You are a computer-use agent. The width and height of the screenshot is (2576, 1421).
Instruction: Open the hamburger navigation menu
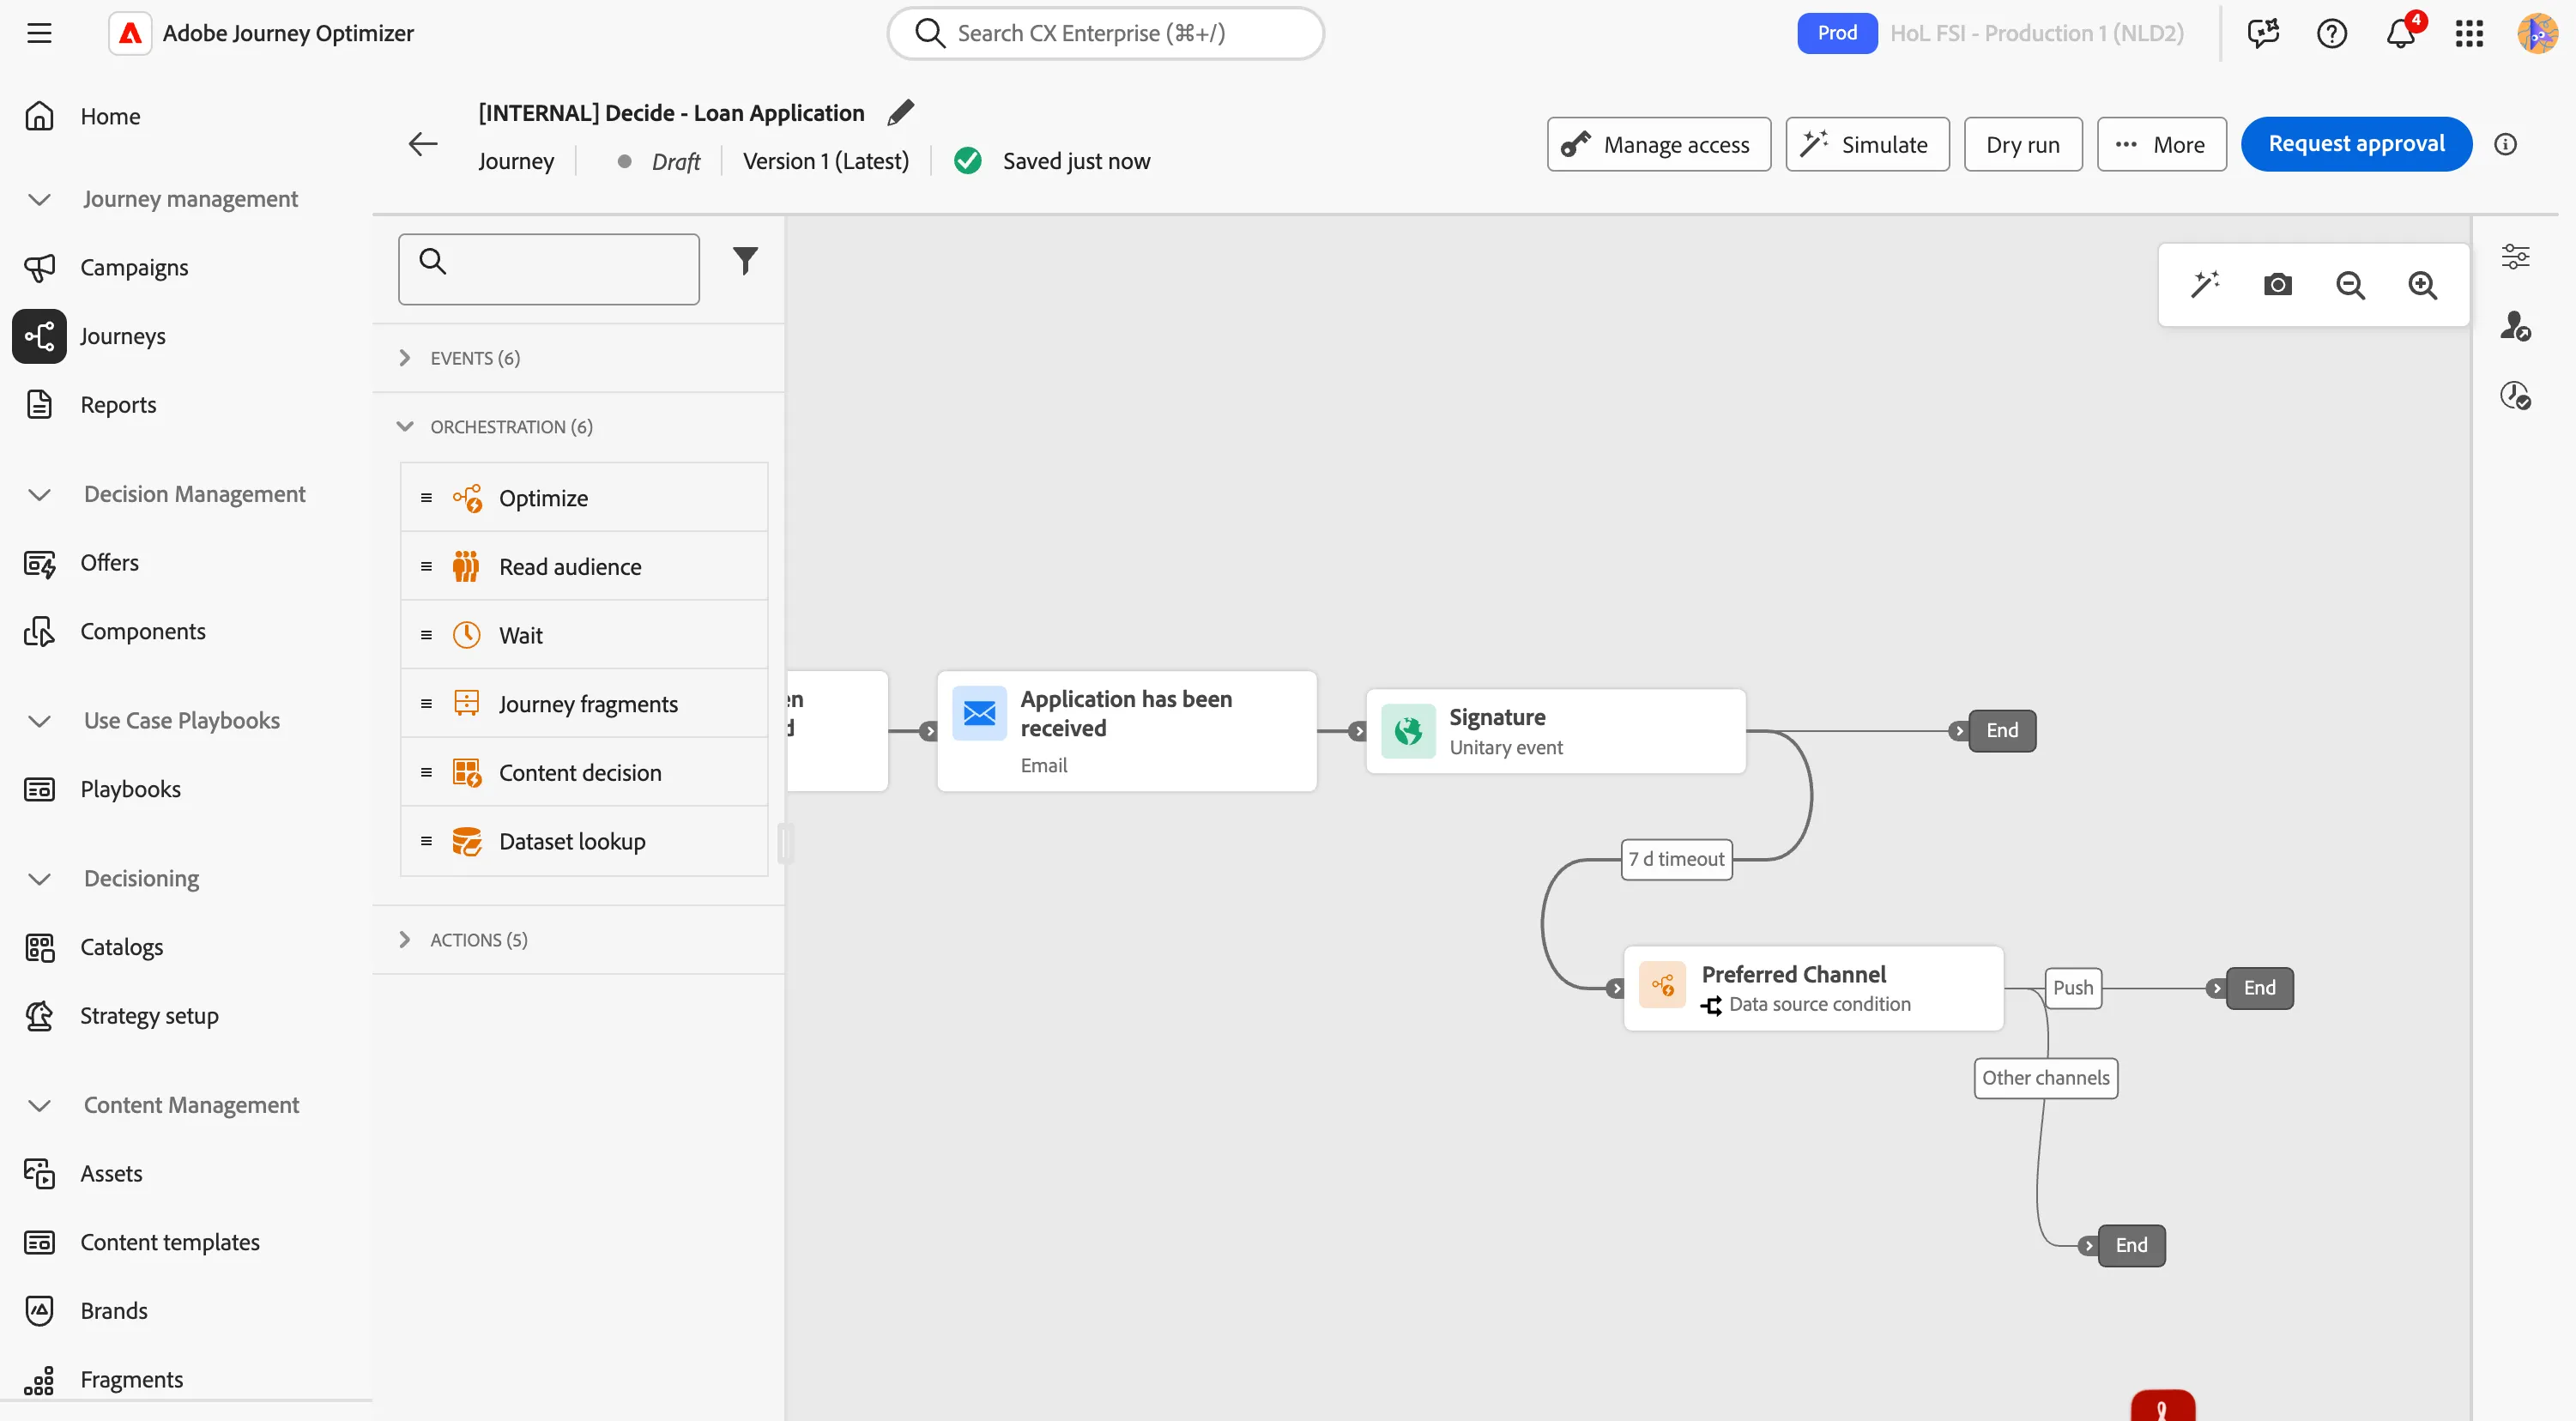(39, 33)
